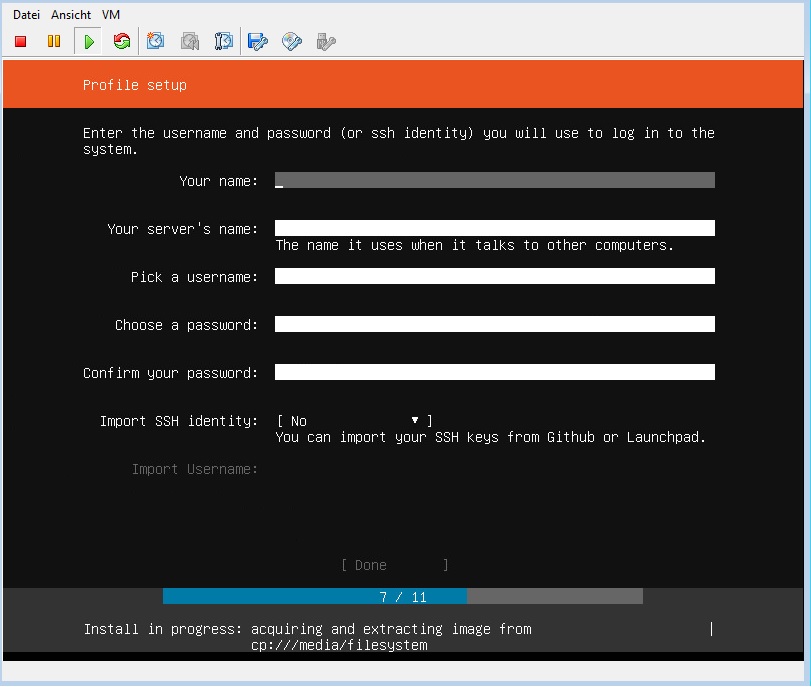Open the Datei menu
This screenshot has width=811, height=687.
pyautogui.click(x=26, y=14)
